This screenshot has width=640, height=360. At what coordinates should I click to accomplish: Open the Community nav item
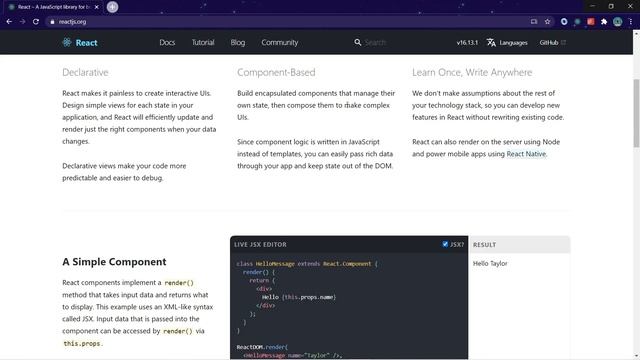(280, 42)
